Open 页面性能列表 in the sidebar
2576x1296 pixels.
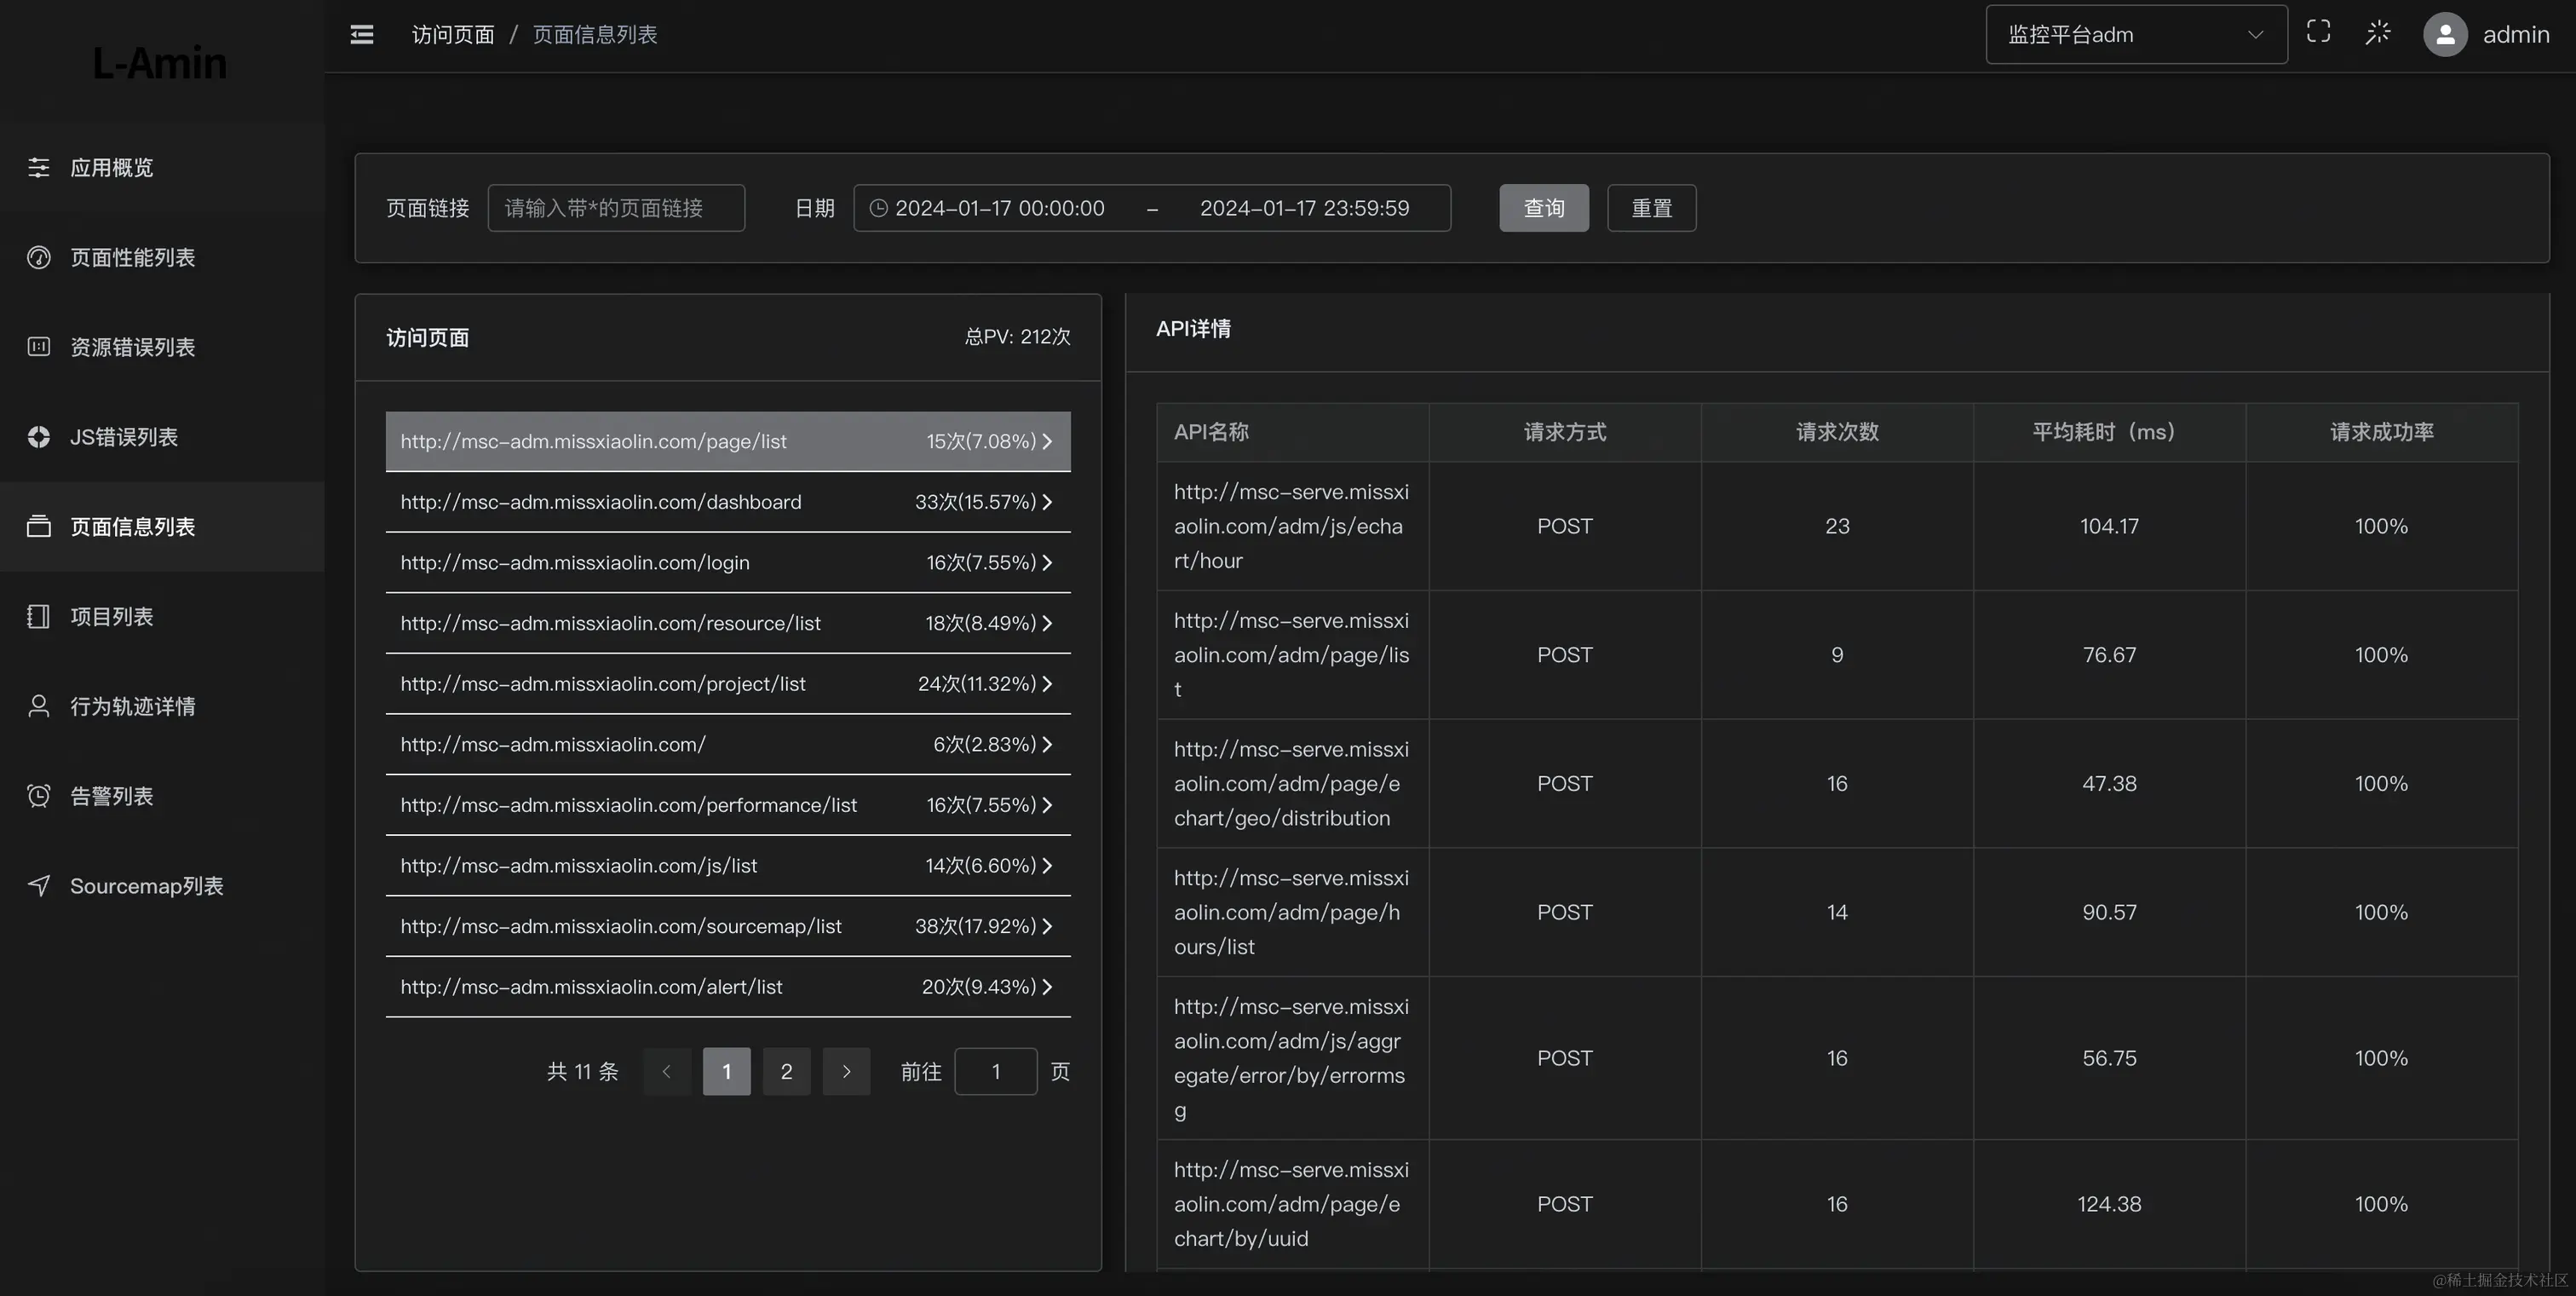(x=132, y=258)
